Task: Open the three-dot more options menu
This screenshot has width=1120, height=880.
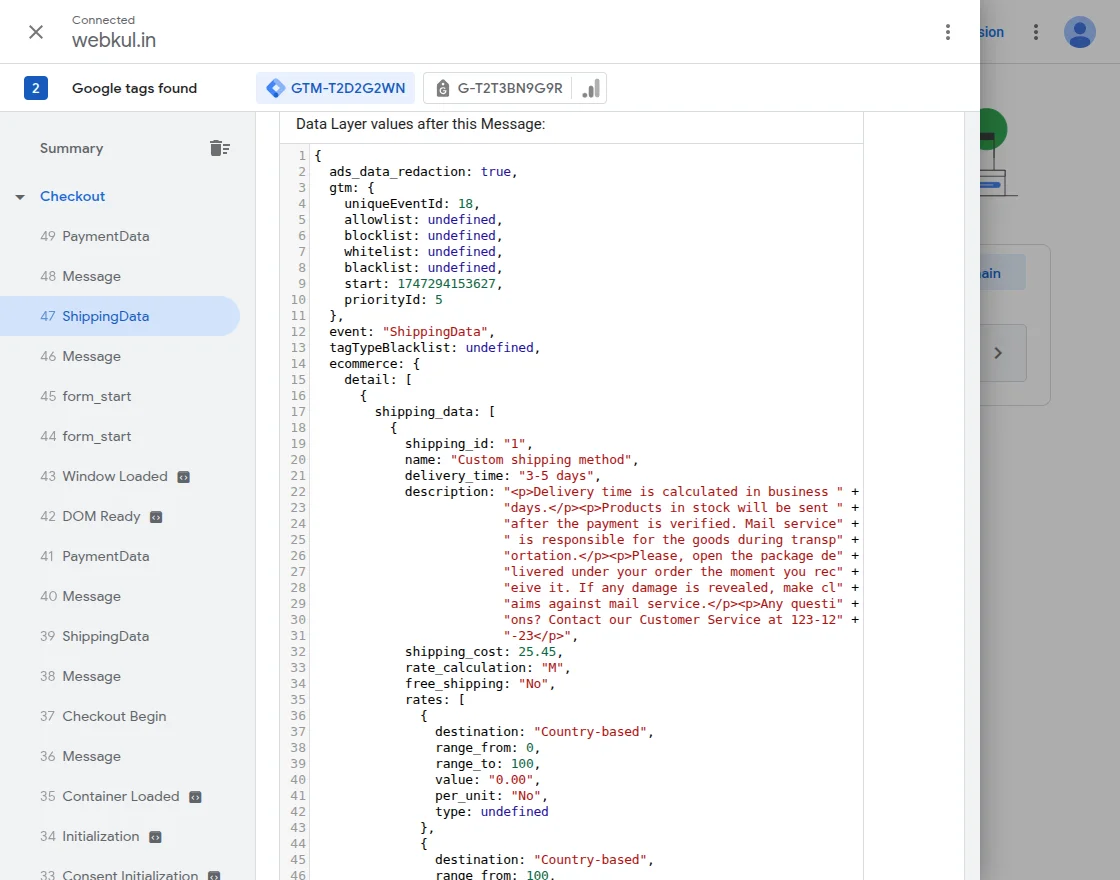Action: pos(947,32)
